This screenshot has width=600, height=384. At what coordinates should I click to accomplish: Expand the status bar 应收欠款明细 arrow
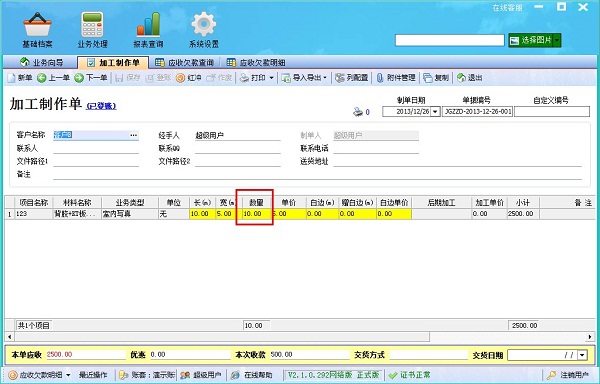pyautogui.click(x=68, y=375)
